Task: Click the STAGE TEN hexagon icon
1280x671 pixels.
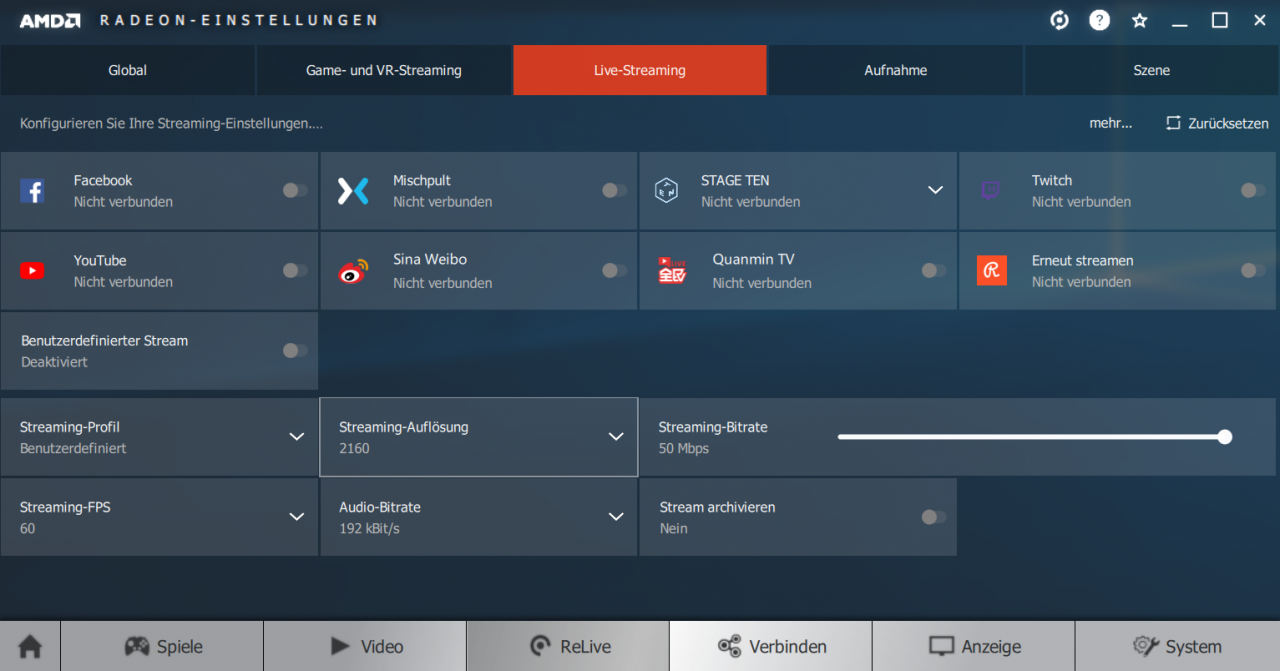Action: tap(666, 190)
